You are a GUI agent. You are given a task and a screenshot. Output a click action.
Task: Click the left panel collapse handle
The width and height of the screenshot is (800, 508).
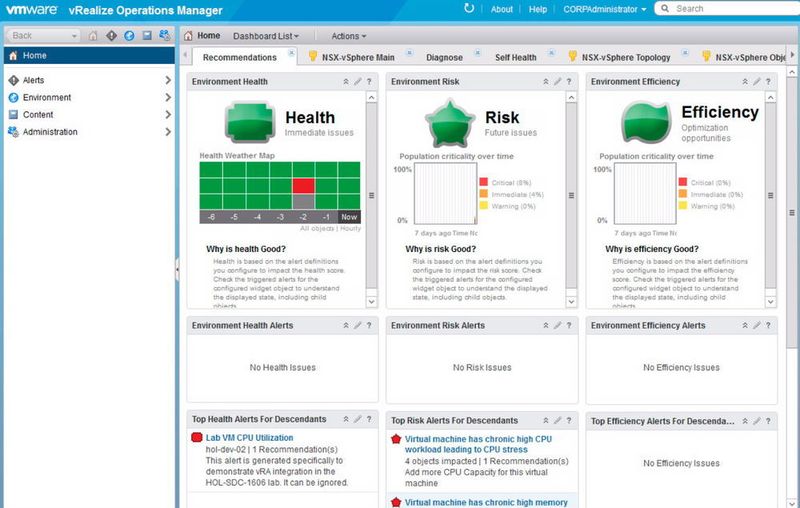pos(177,268)
